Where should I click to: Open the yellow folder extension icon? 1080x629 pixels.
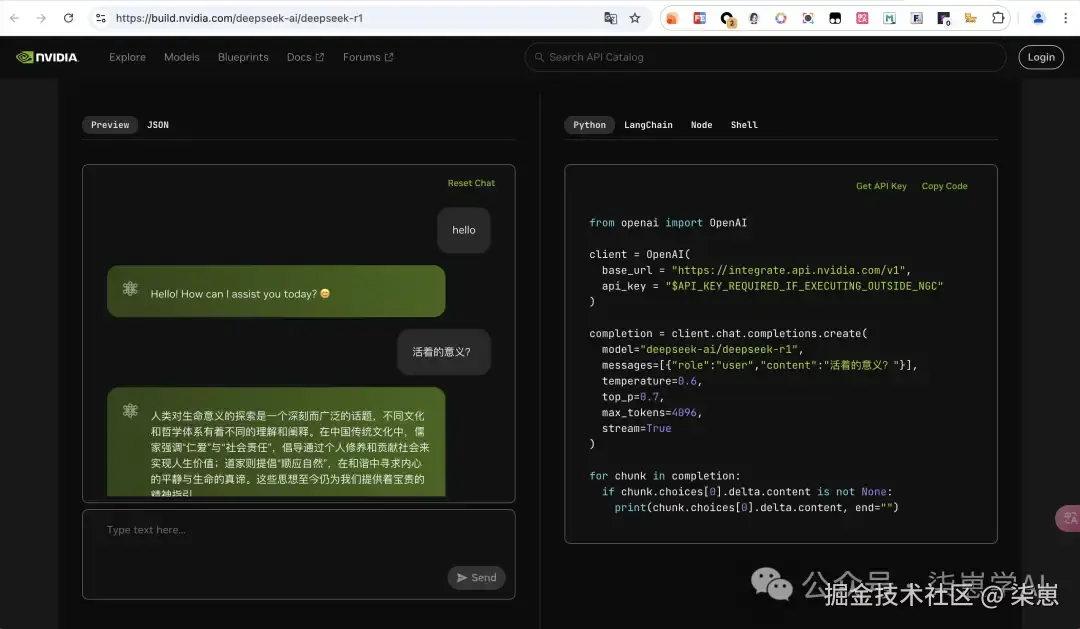click(x=970, y=18)
